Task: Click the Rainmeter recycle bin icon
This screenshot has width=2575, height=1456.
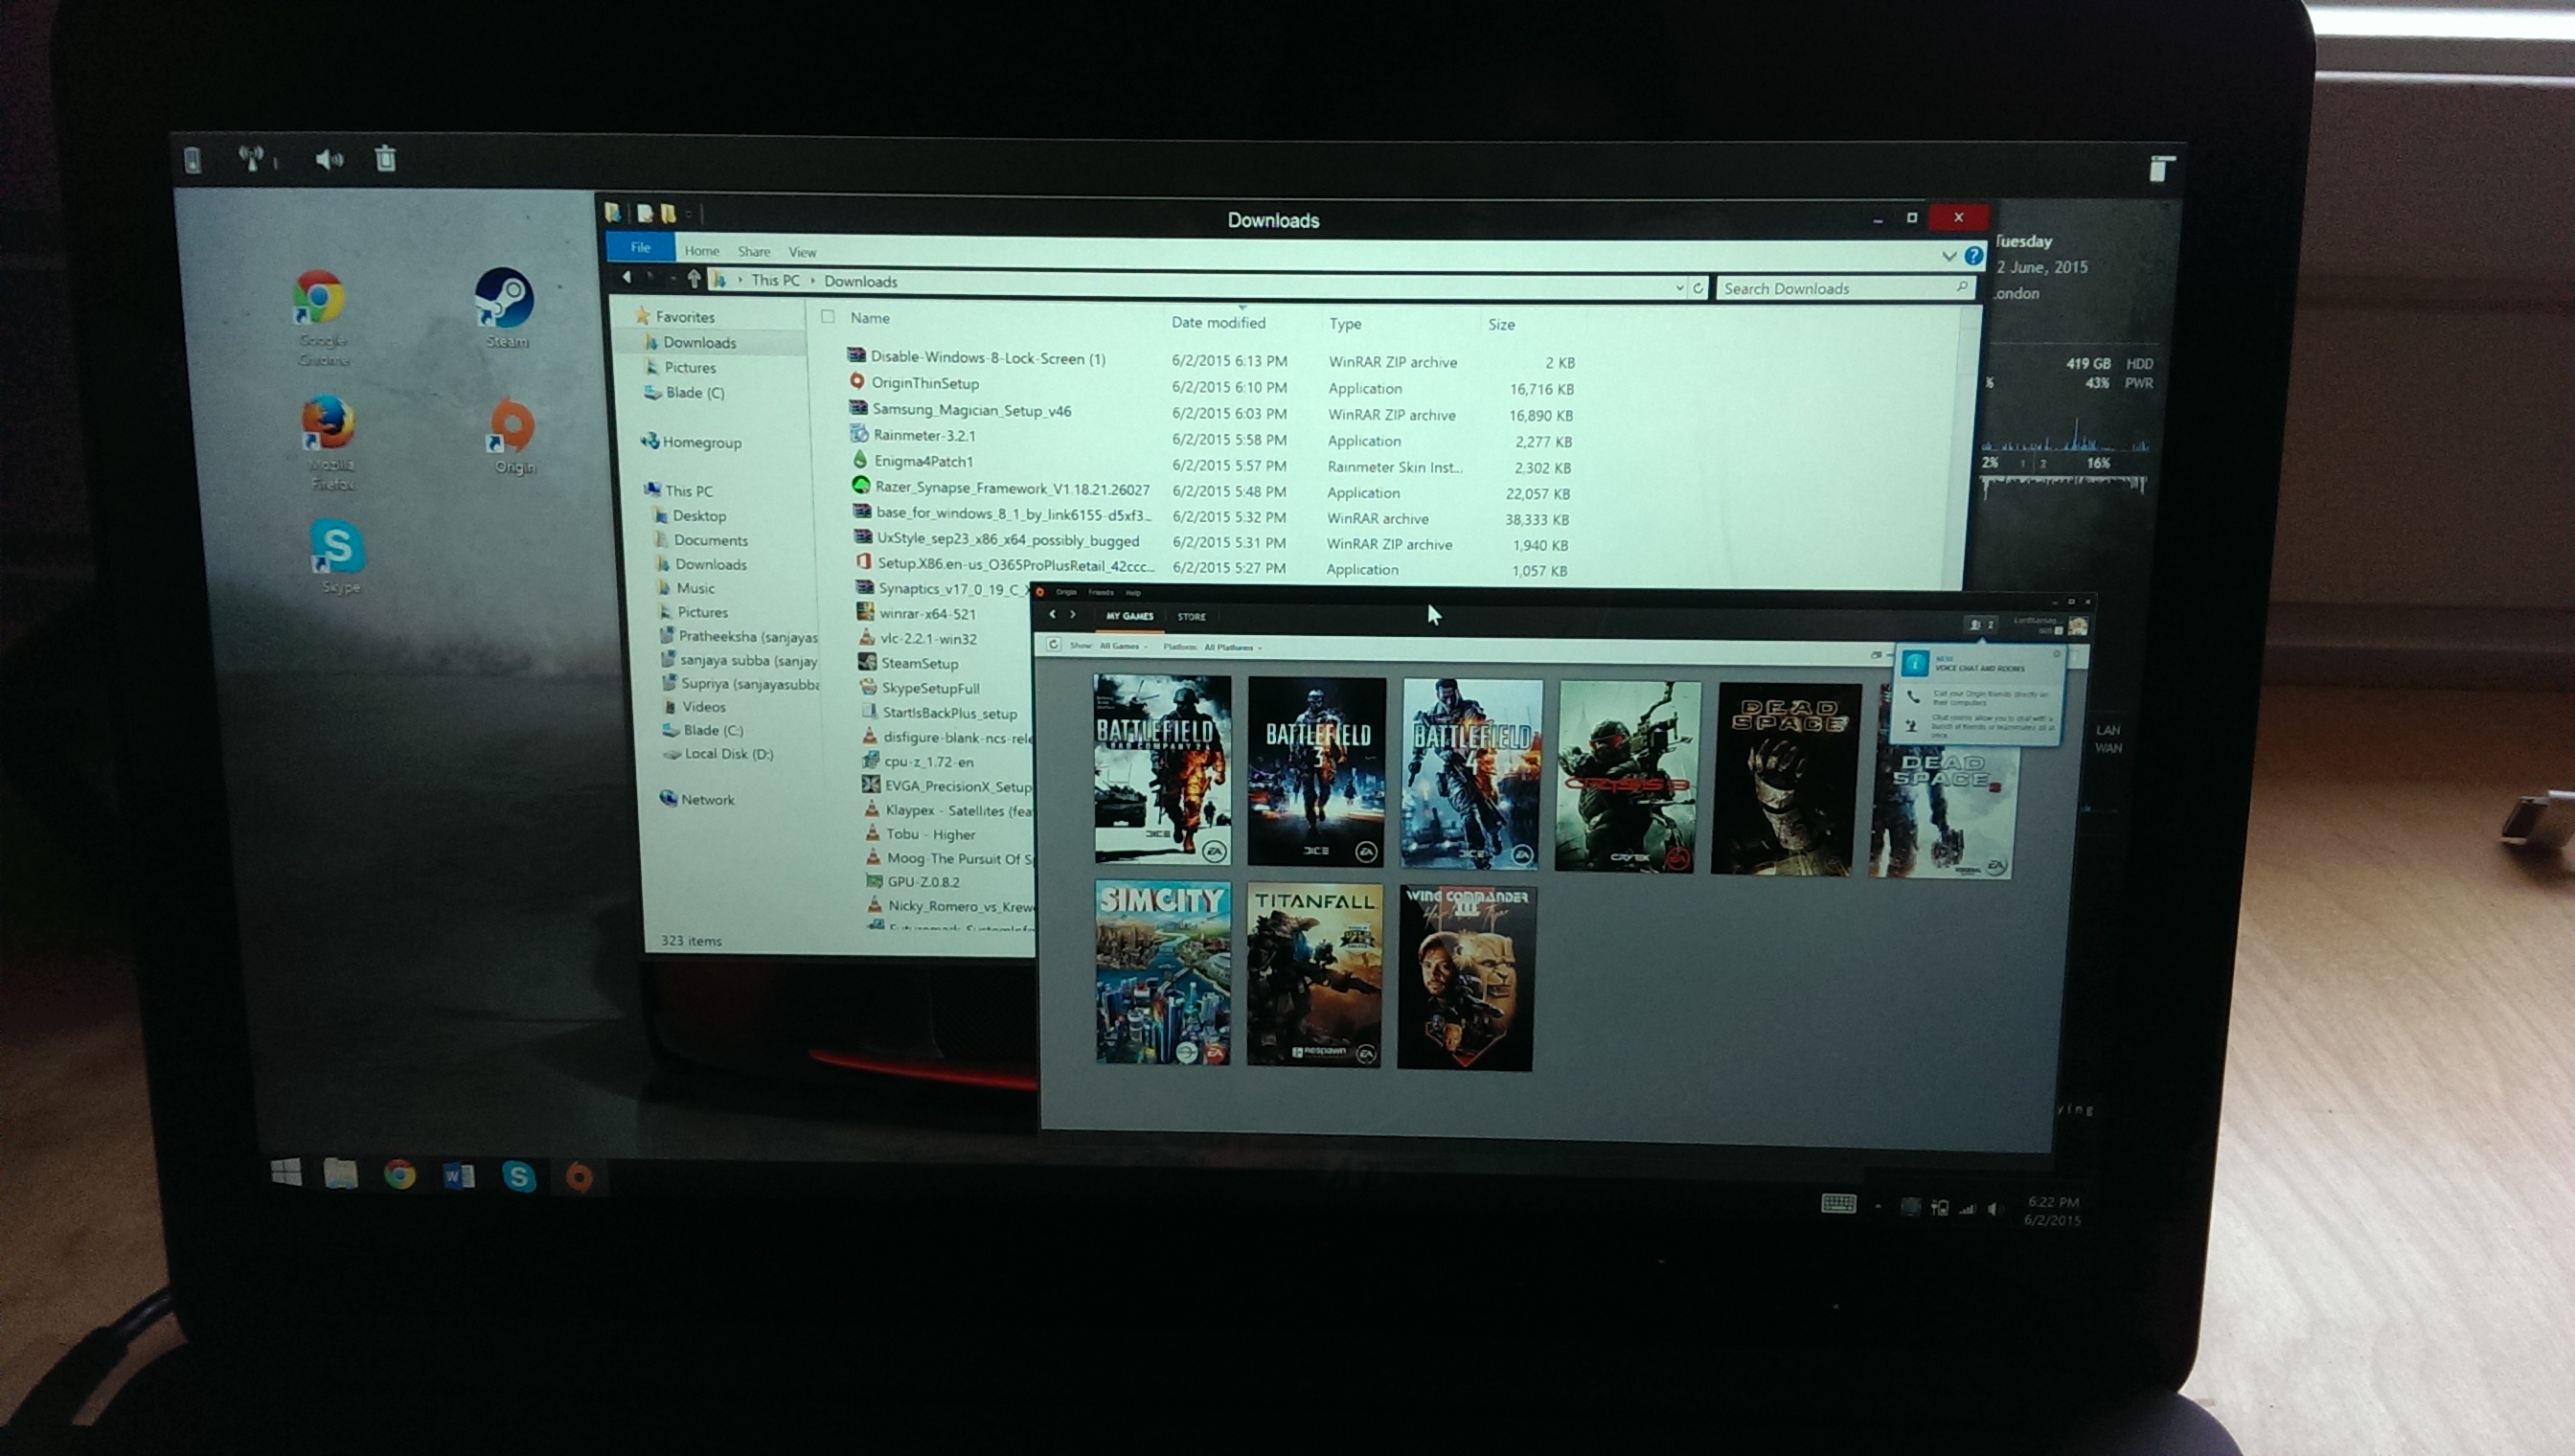Action: click(385, 158)
